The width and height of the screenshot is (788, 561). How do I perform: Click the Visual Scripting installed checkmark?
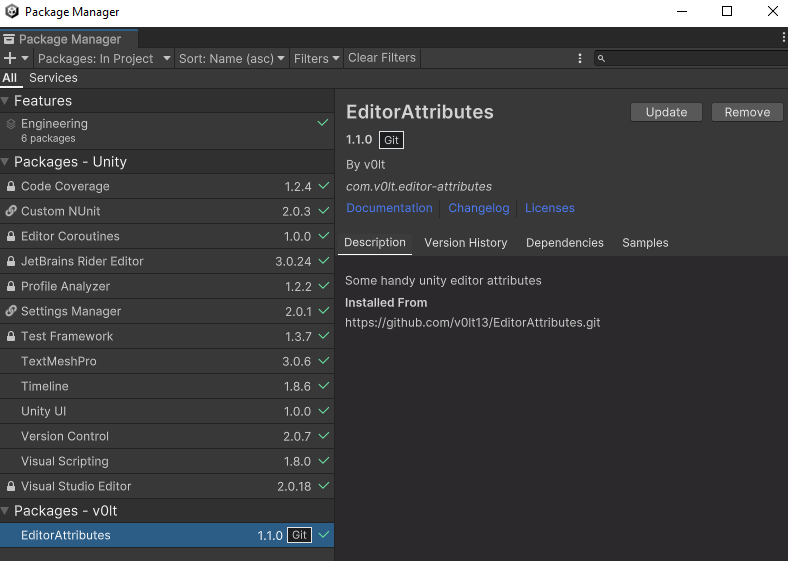324,460
